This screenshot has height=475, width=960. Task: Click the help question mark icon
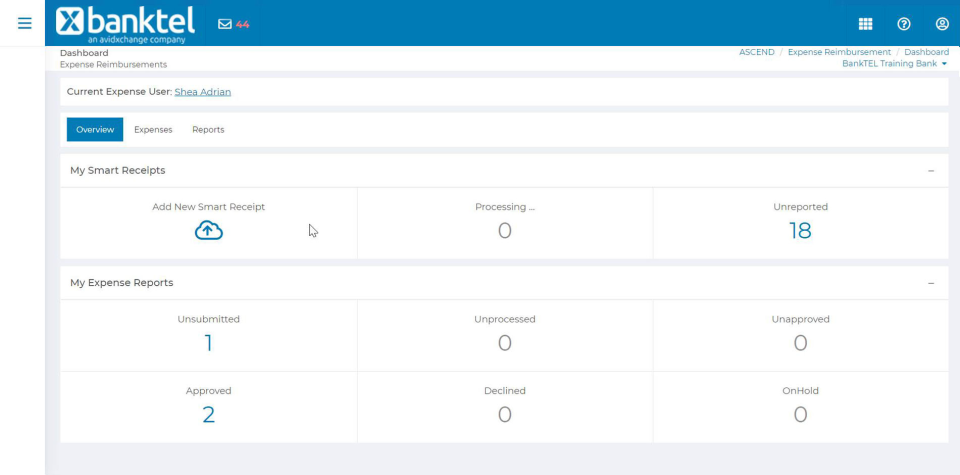[904, 24]
